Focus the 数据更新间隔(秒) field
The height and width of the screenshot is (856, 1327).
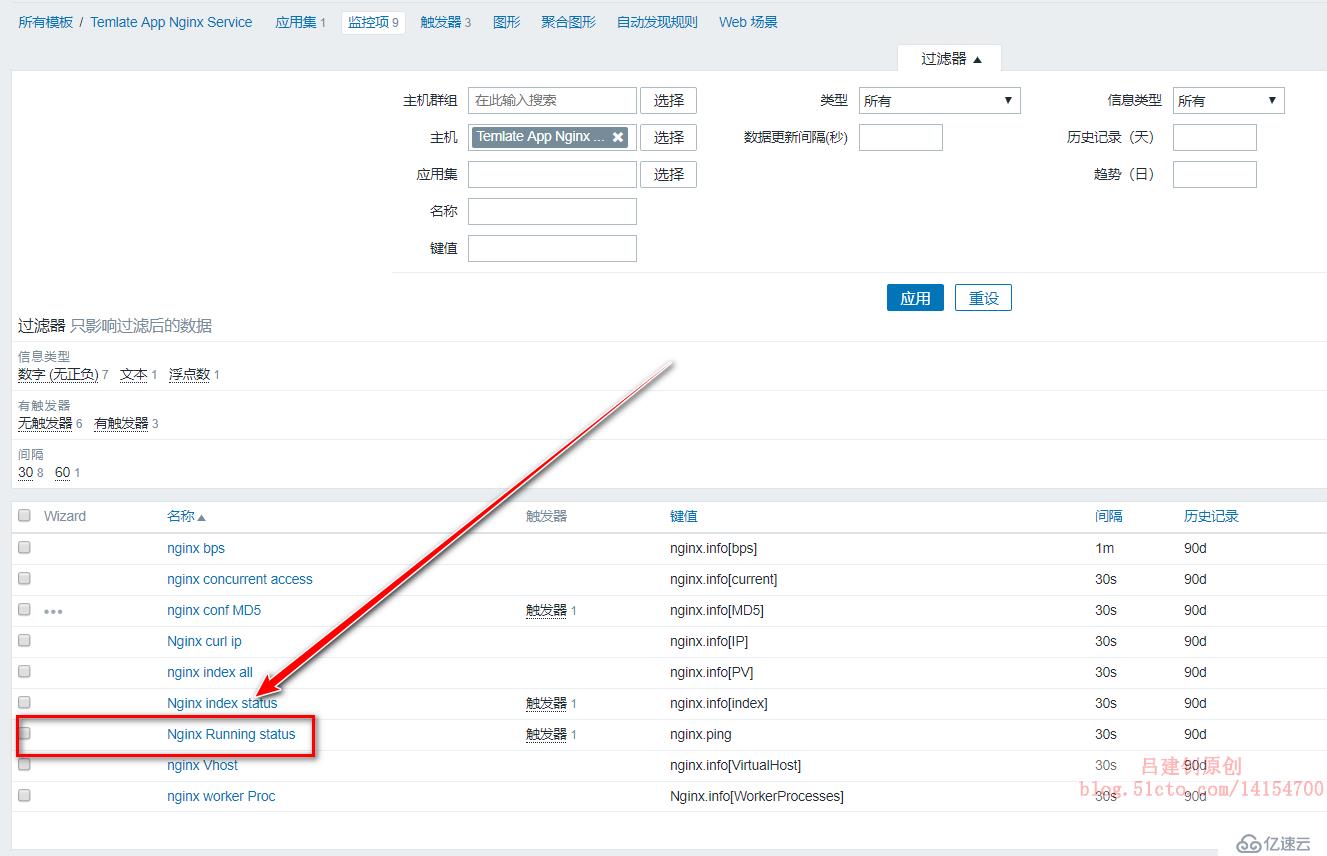point(900,137)
